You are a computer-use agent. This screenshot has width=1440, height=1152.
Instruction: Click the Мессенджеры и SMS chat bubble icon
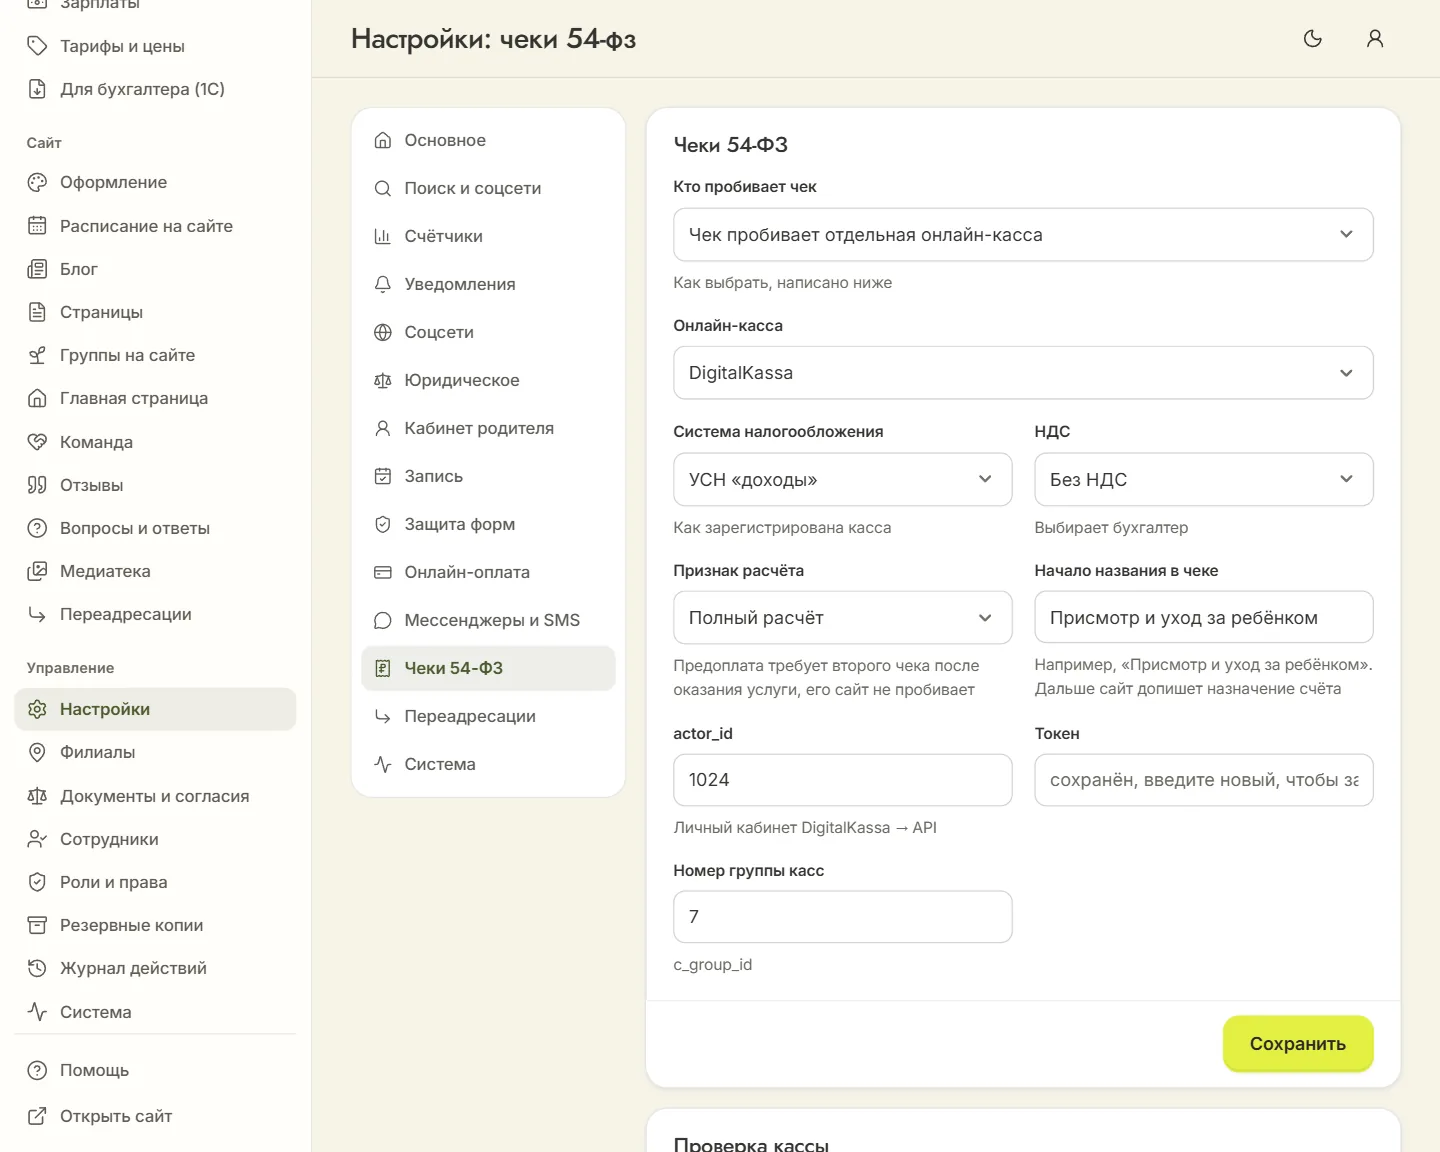pyautogui.click(x=382, y=620)
